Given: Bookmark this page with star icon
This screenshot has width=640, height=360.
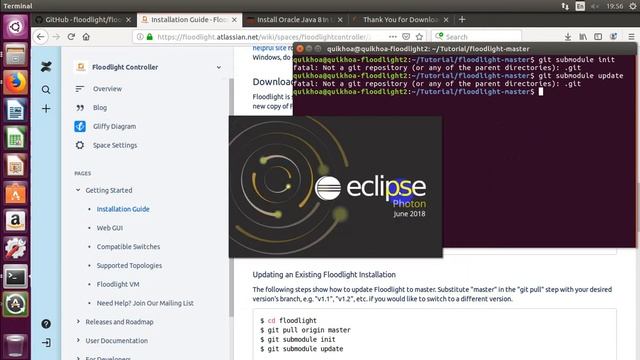Looking at the screenshot, I should (x=419, y=37).
